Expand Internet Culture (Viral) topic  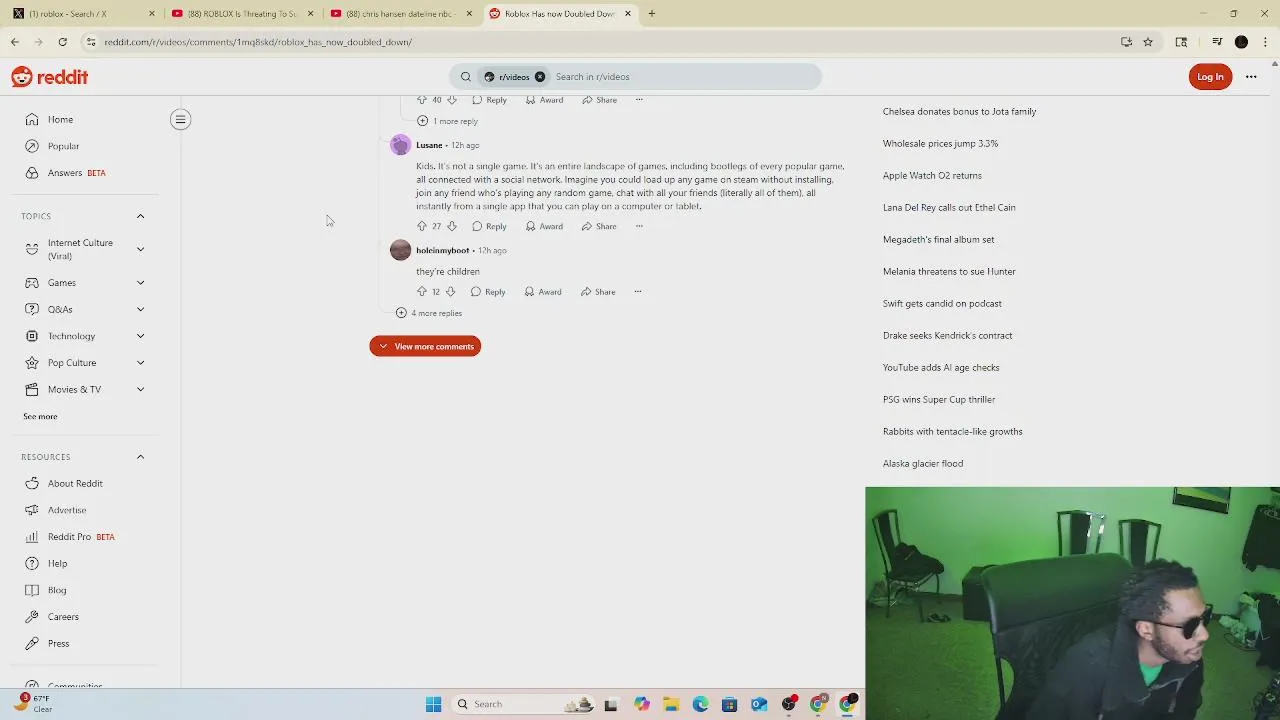(140, 249)
